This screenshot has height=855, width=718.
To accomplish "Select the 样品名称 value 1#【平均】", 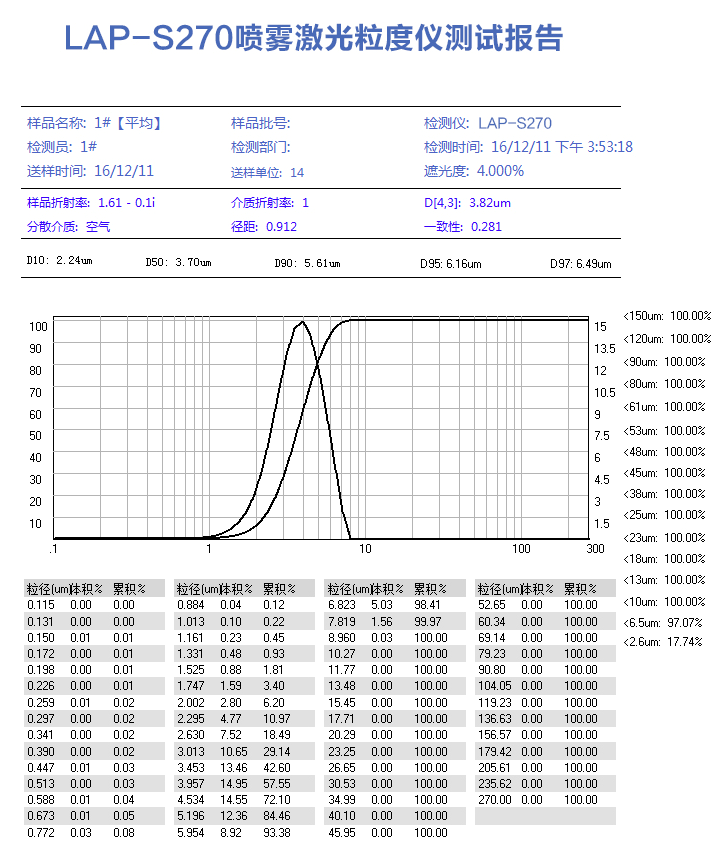I will coord(128,123).
